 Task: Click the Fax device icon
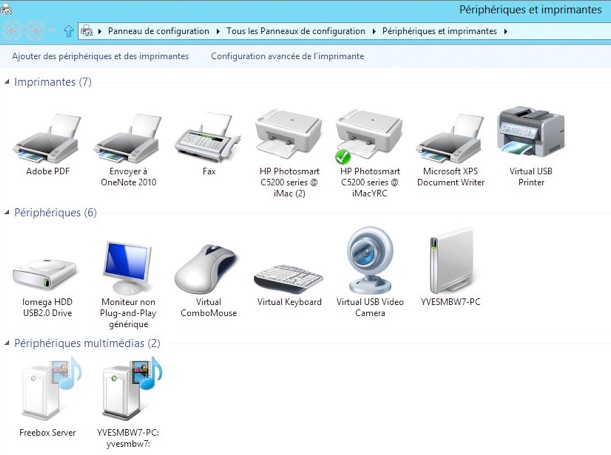click(x=208, y=138)
